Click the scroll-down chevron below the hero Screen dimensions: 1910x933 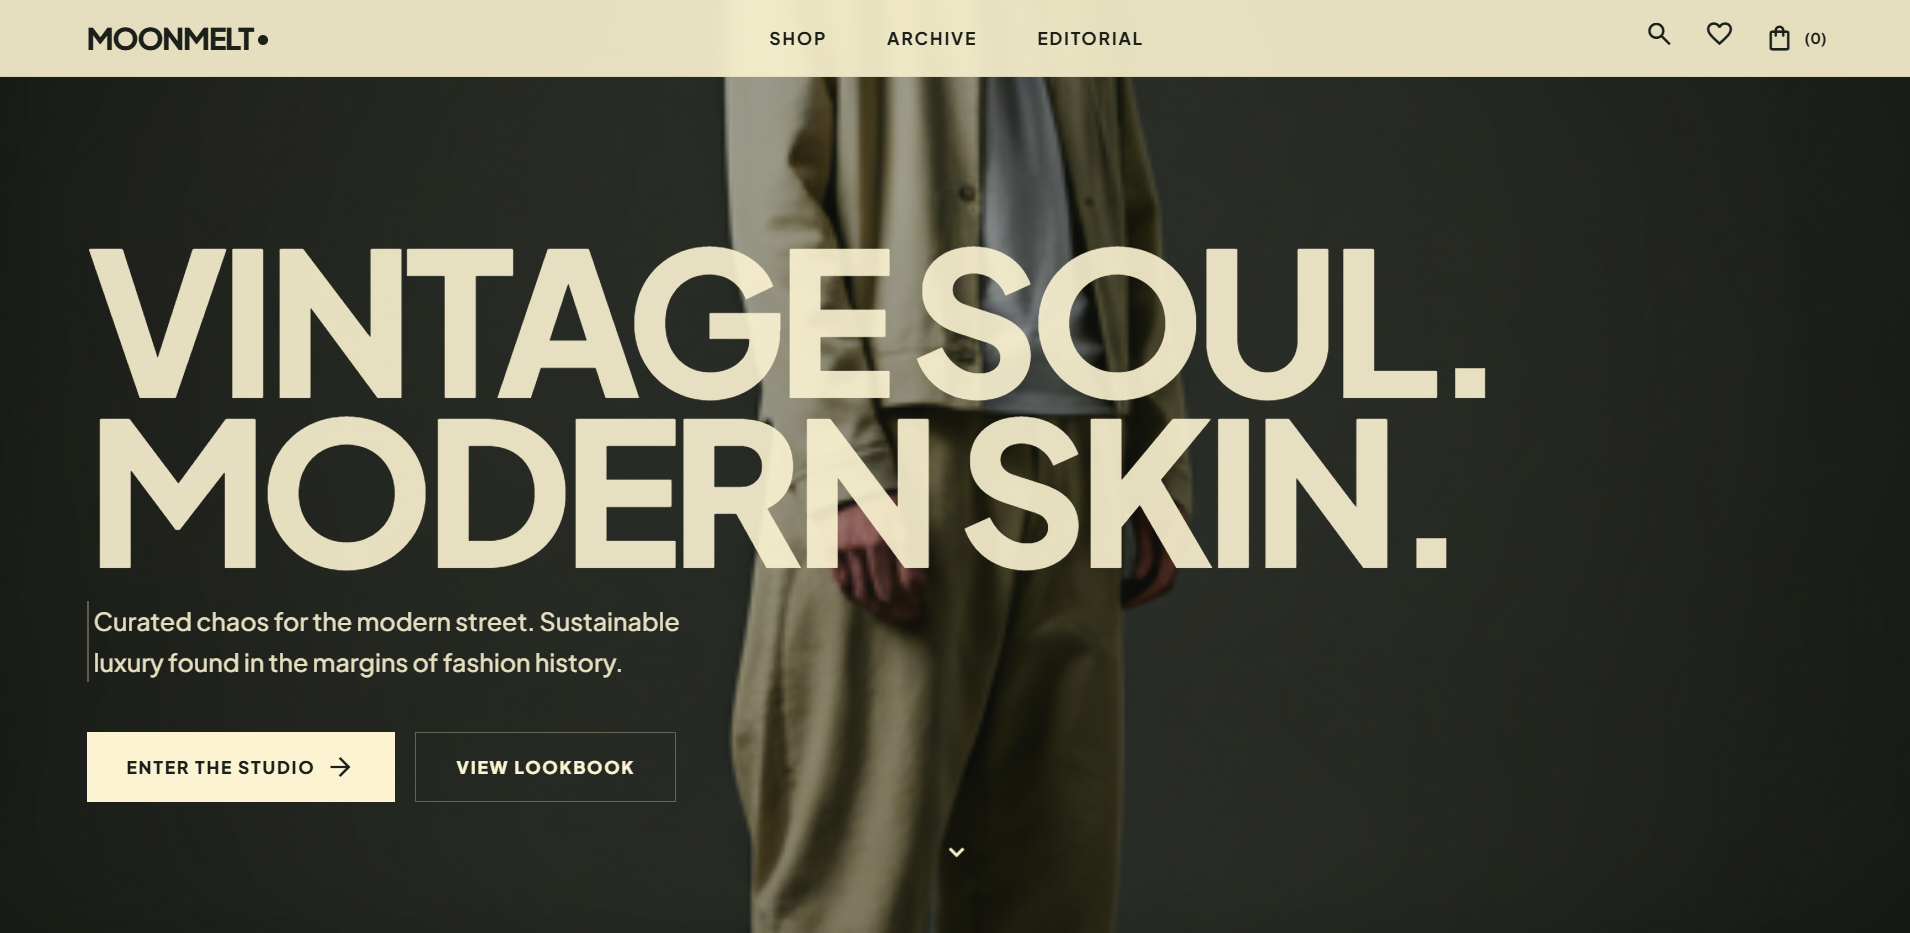[x=956, y=852]
